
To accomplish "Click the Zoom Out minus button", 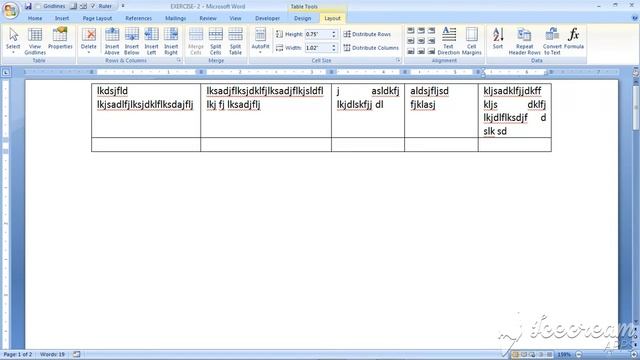I will [x=579, y=355].
